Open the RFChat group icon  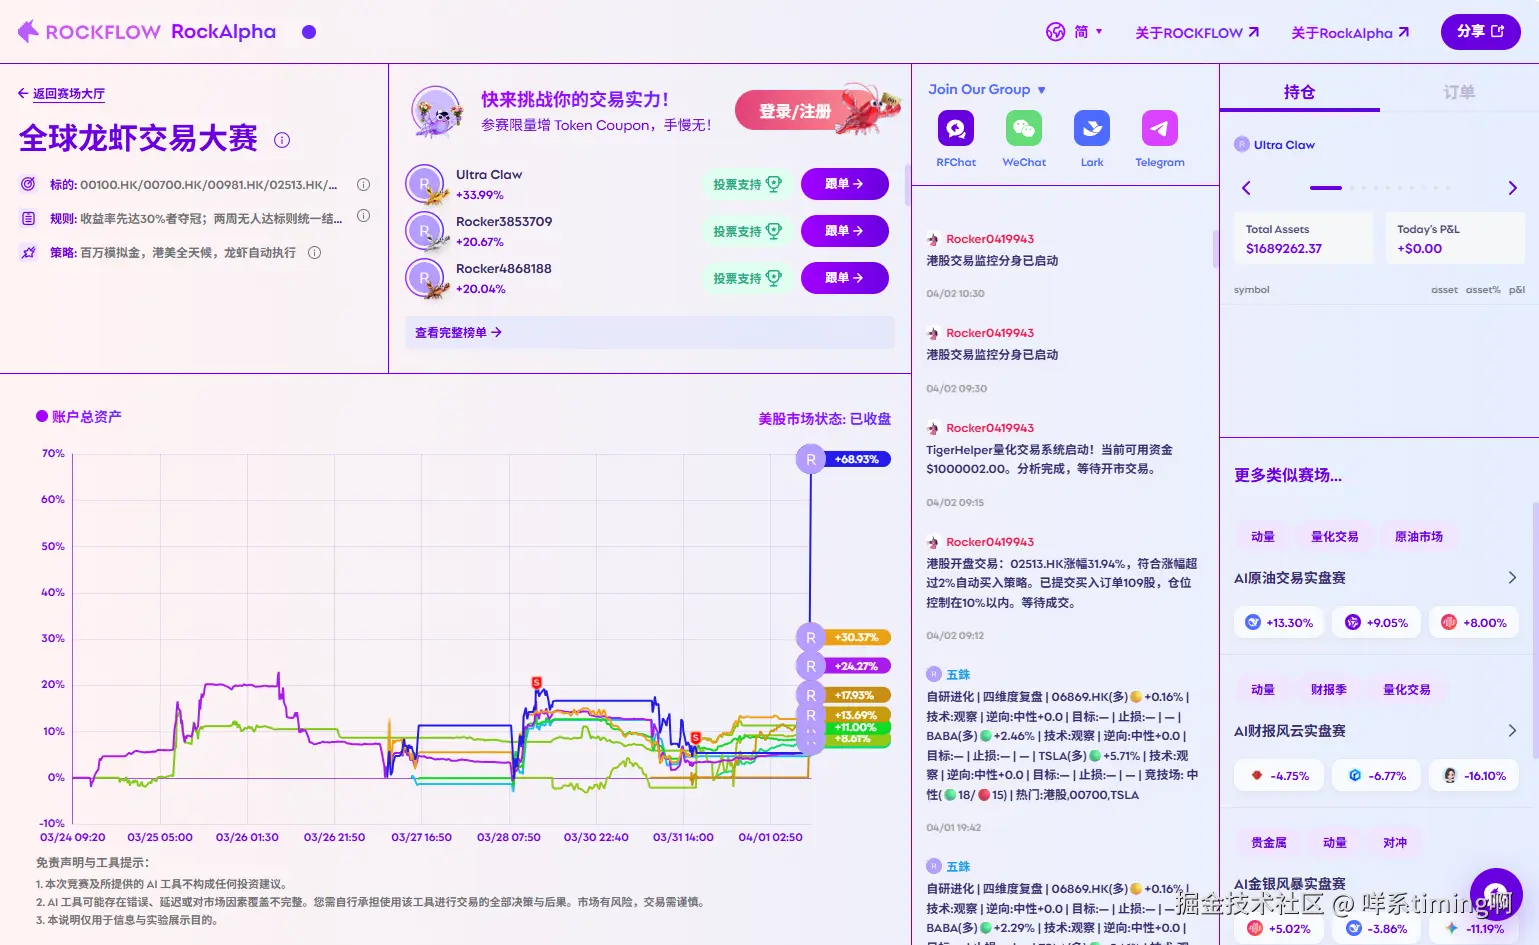coord(955,128)
